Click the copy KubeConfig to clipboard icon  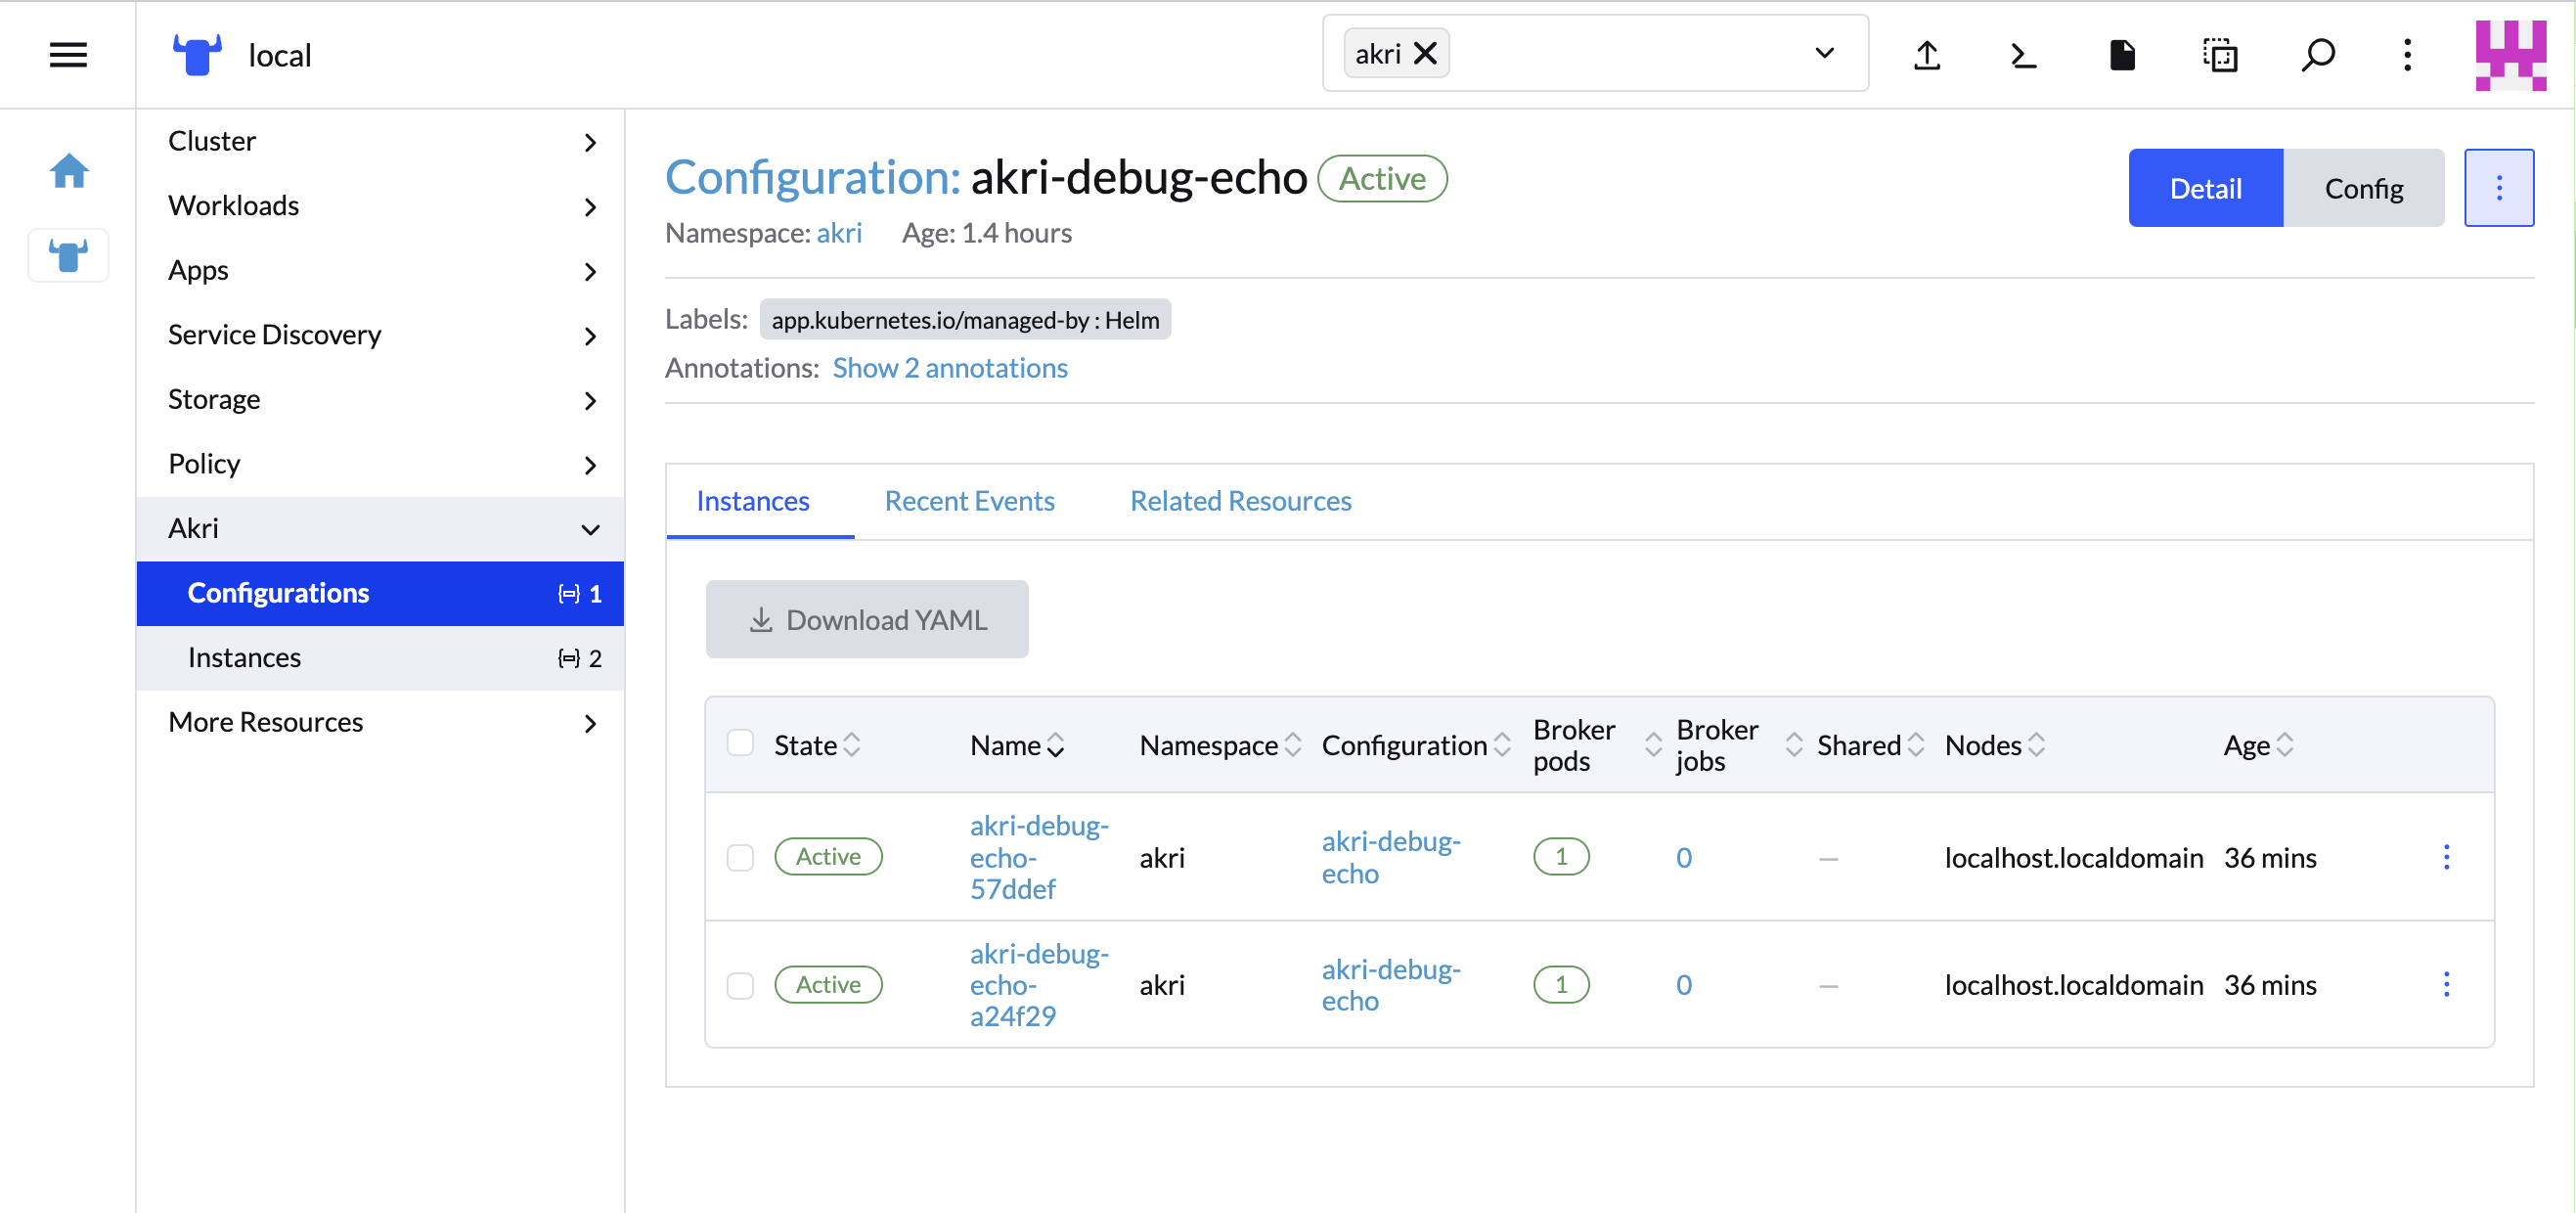click(2219, 54)
